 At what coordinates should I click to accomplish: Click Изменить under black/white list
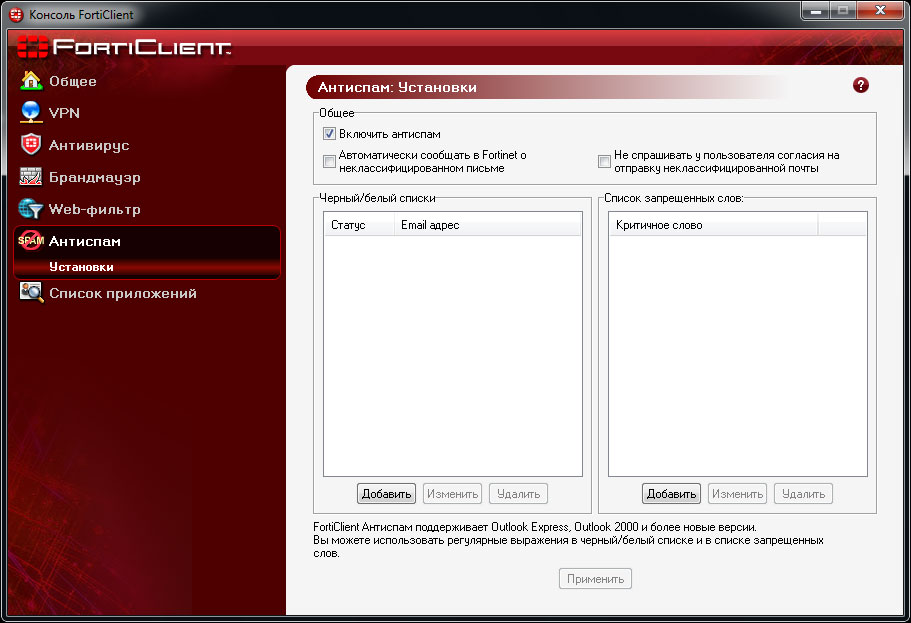(x=453, y=493)
